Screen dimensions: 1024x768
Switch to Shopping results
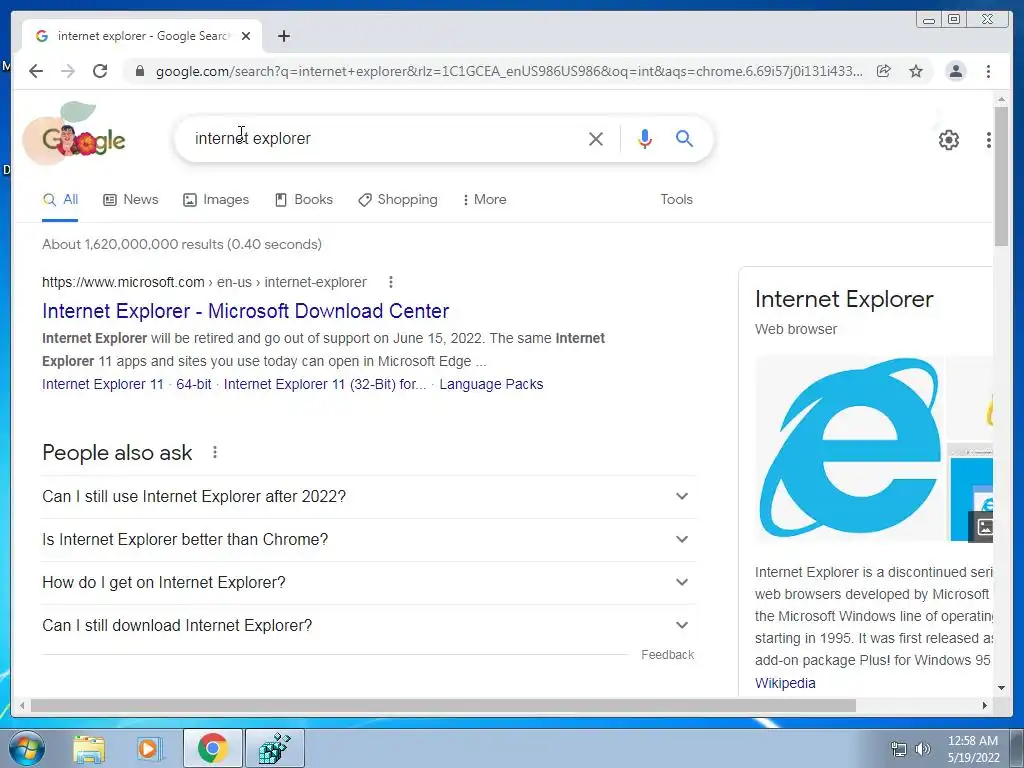398,200
